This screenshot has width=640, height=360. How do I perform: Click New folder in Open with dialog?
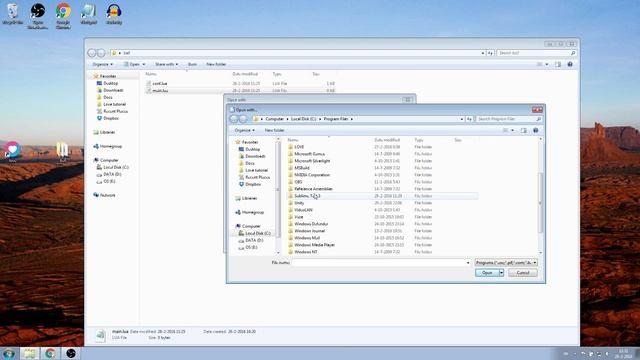point(274,130)
